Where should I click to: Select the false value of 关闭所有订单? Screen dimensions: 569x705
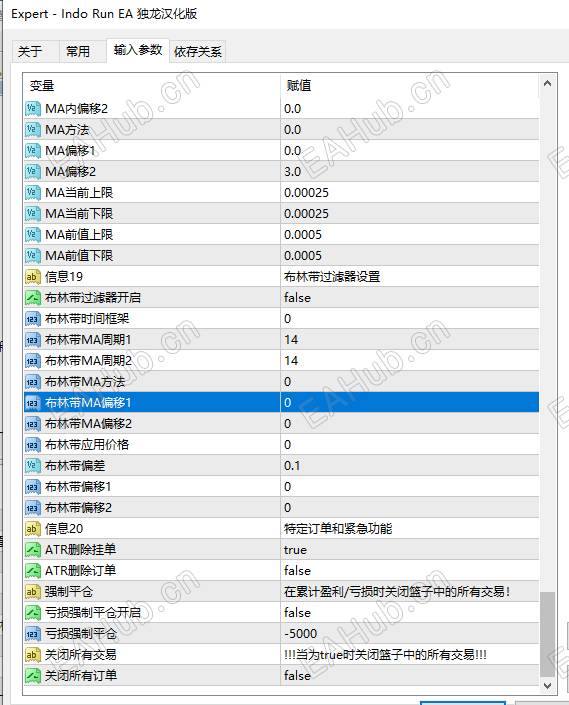point(297,675)
